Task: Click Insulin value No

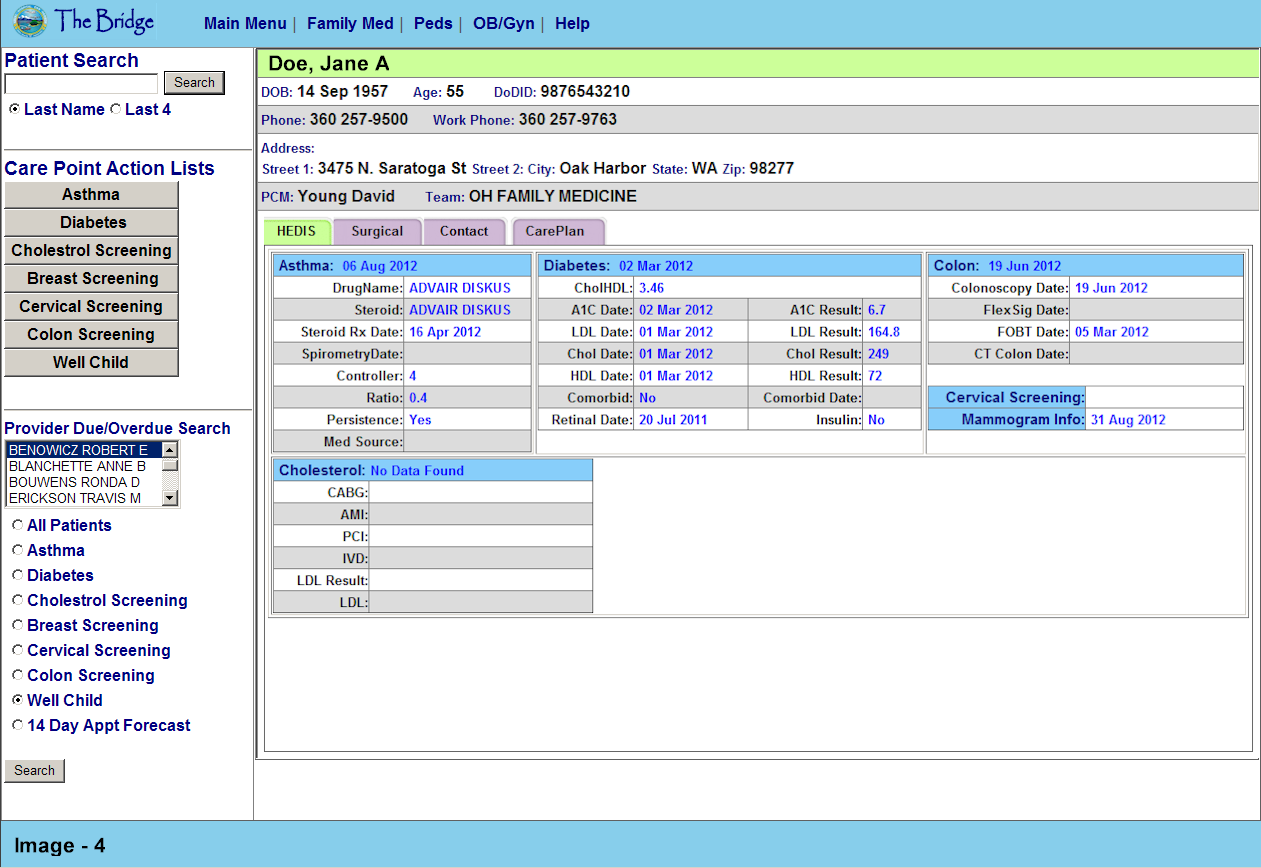Action: click(877, 420)
